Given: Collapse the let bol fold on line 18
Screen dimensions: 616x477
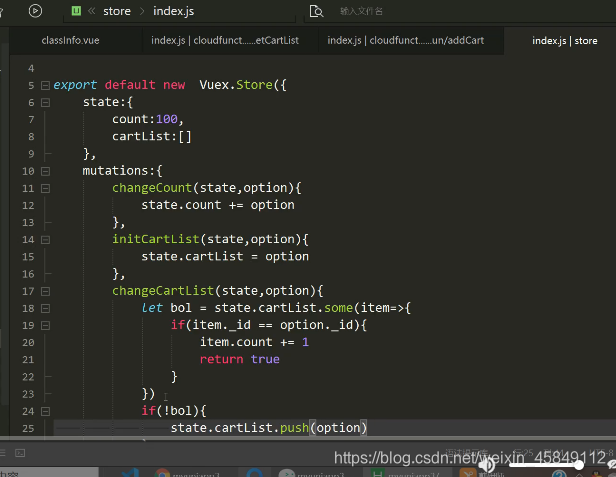Looking at the screenshot, I should coord(46,308).
